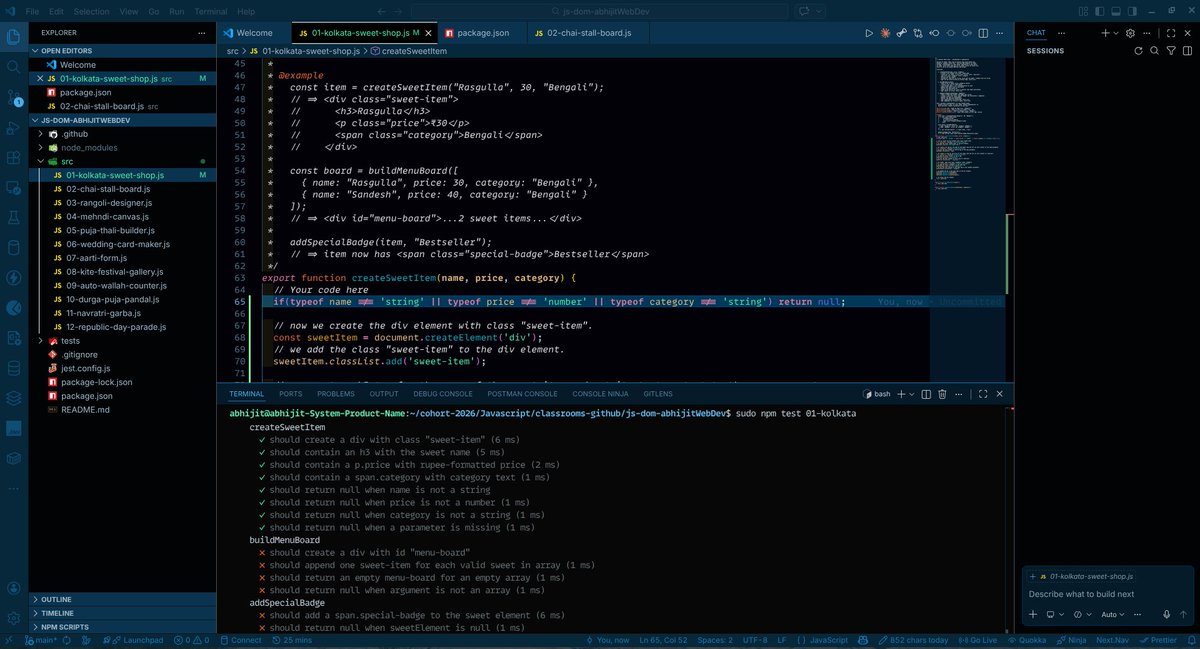Toggle the sessions side layout icon

[x=1187, y=51]
